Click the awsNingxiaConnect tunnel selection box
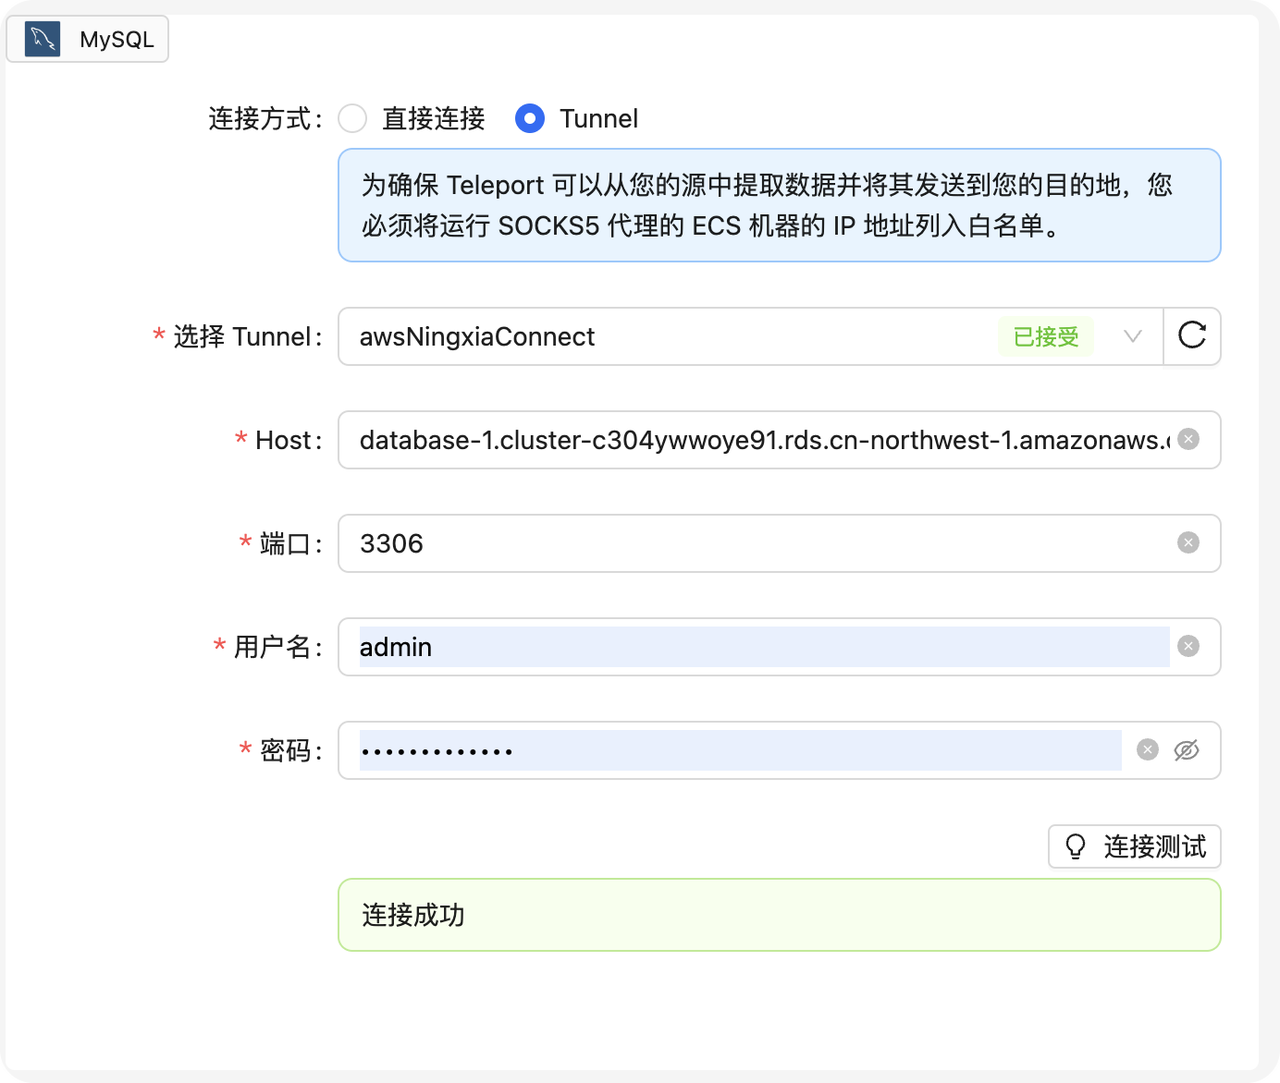The image size is (1280, 1083). [750, 336]
